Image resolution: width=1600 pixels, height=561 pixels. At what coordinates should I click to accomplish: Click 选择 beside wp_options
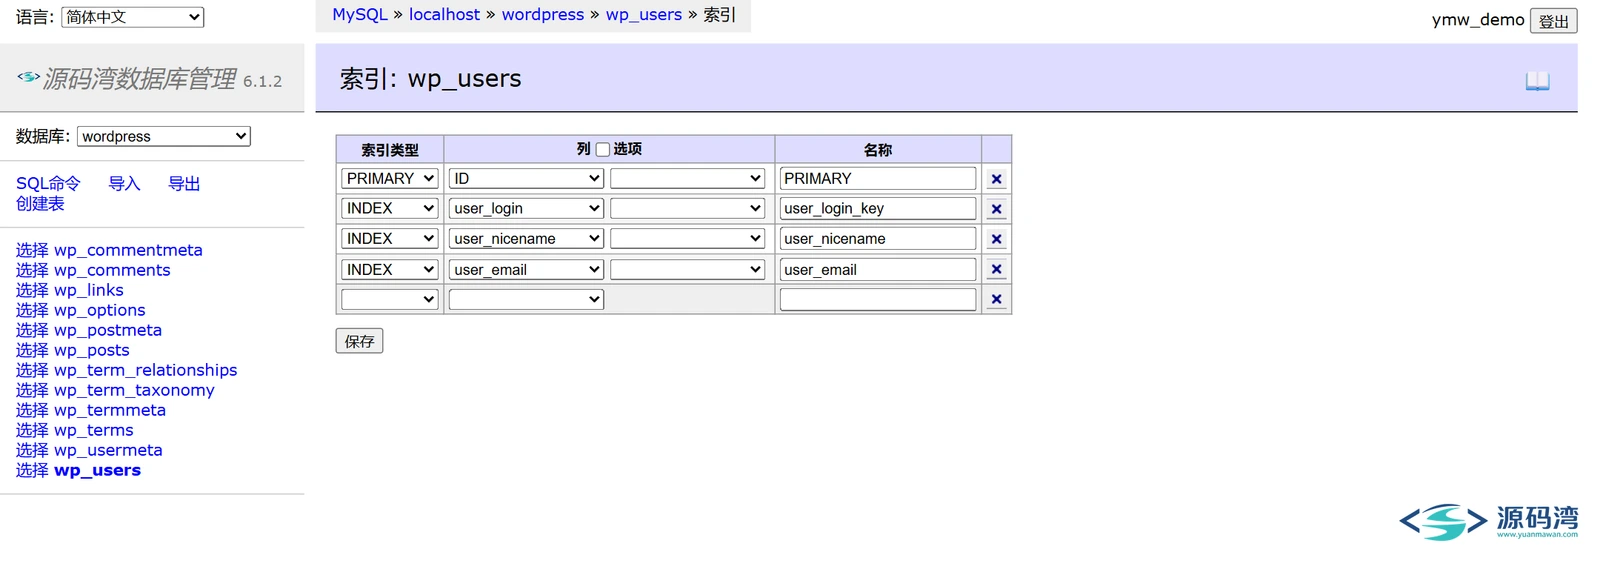(x=32, y=310)
